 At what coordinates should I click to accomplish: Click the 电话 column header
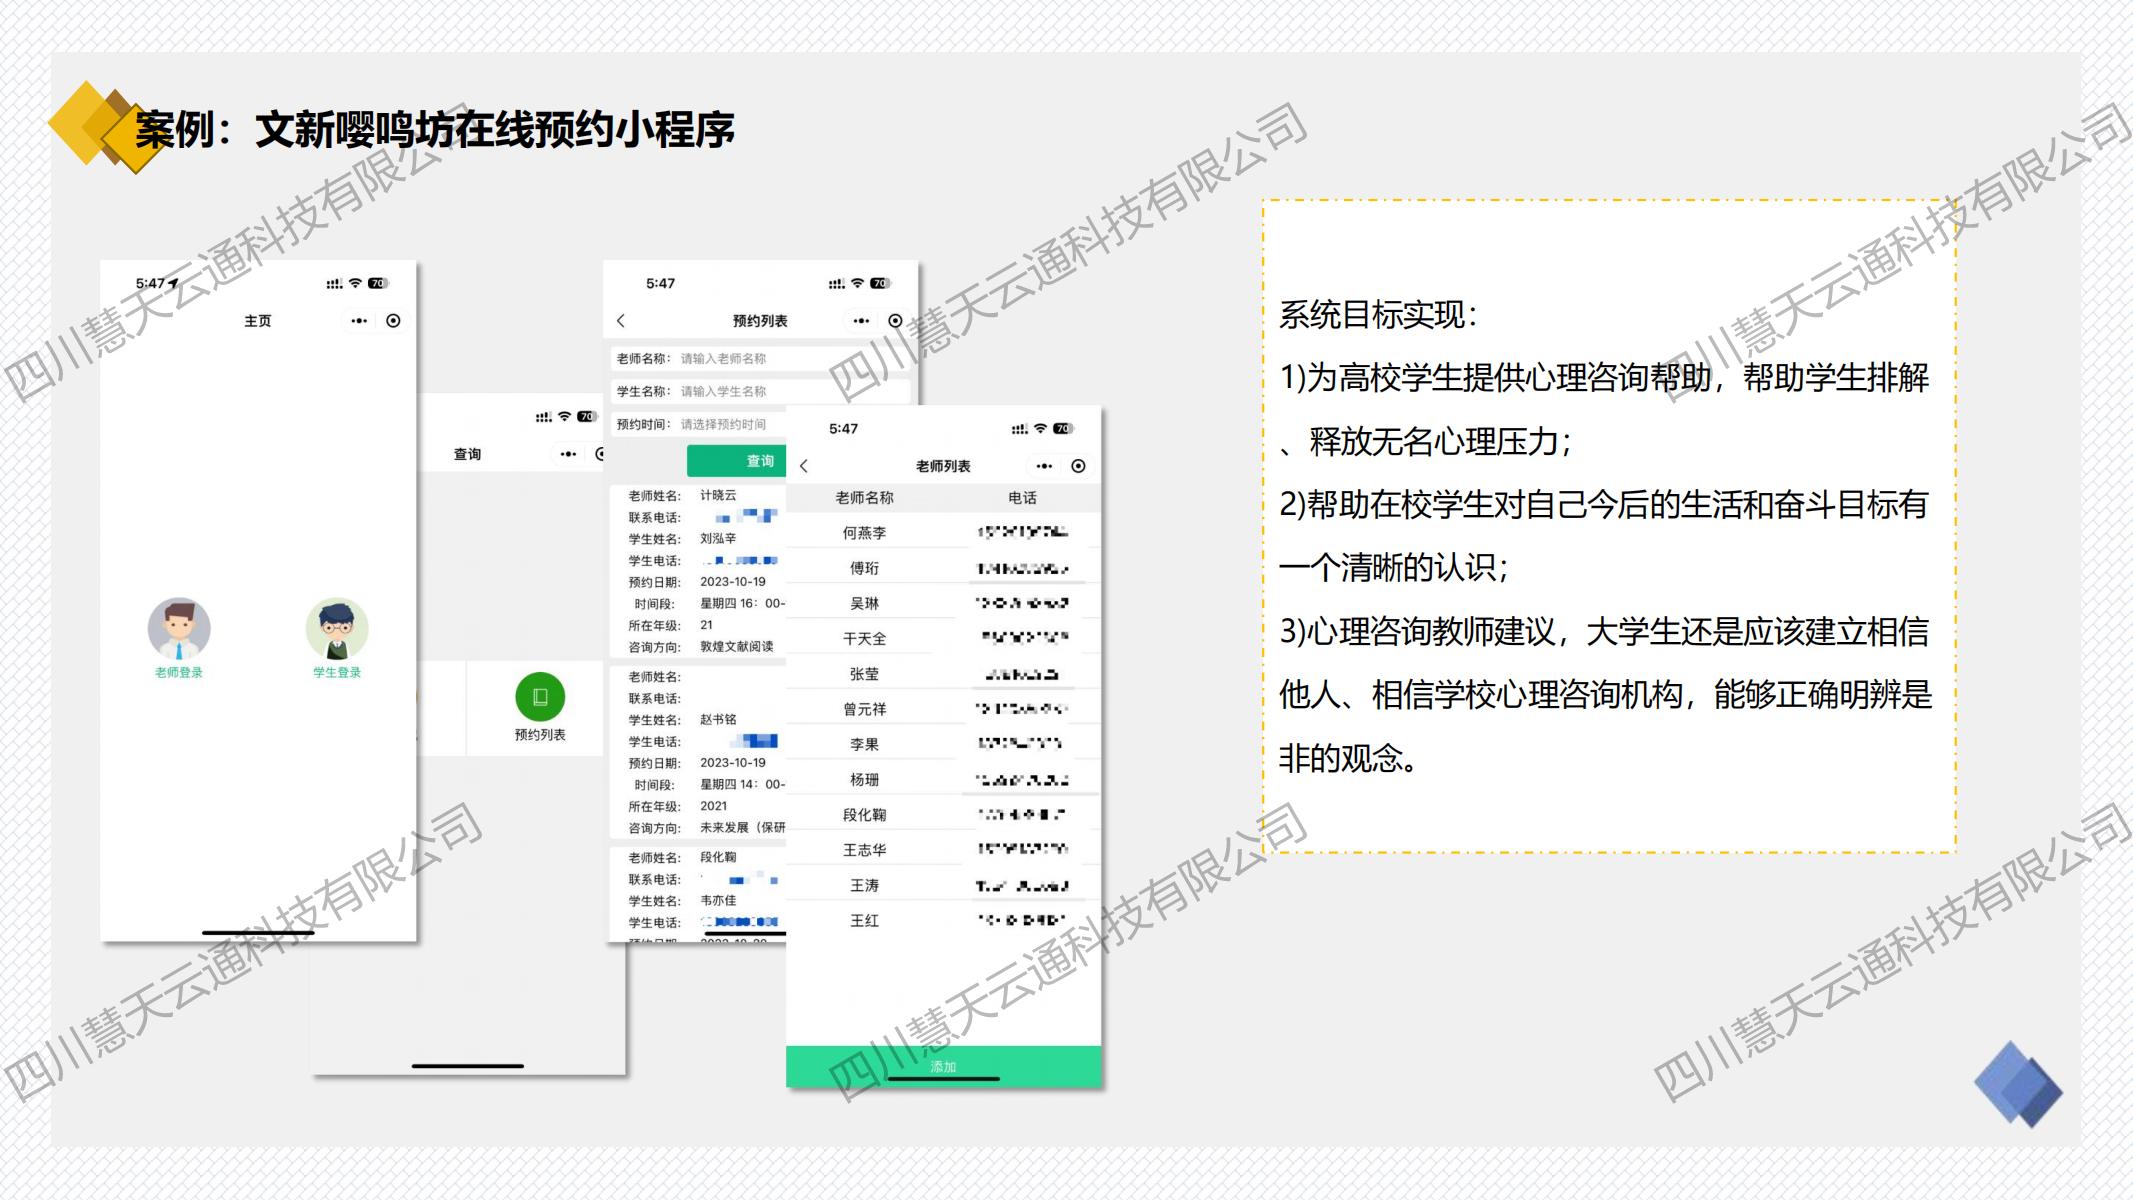point(1022,497)
